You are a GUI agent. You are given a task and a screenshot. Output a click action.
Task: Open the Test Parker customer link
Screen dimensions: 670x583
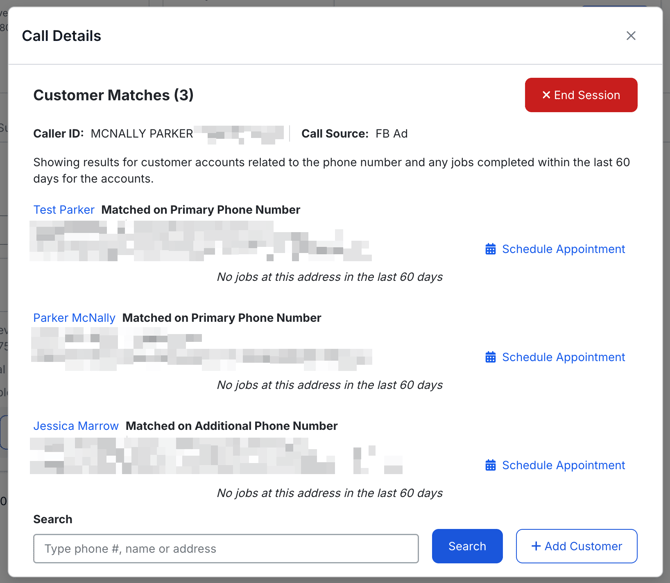[64, 210]
